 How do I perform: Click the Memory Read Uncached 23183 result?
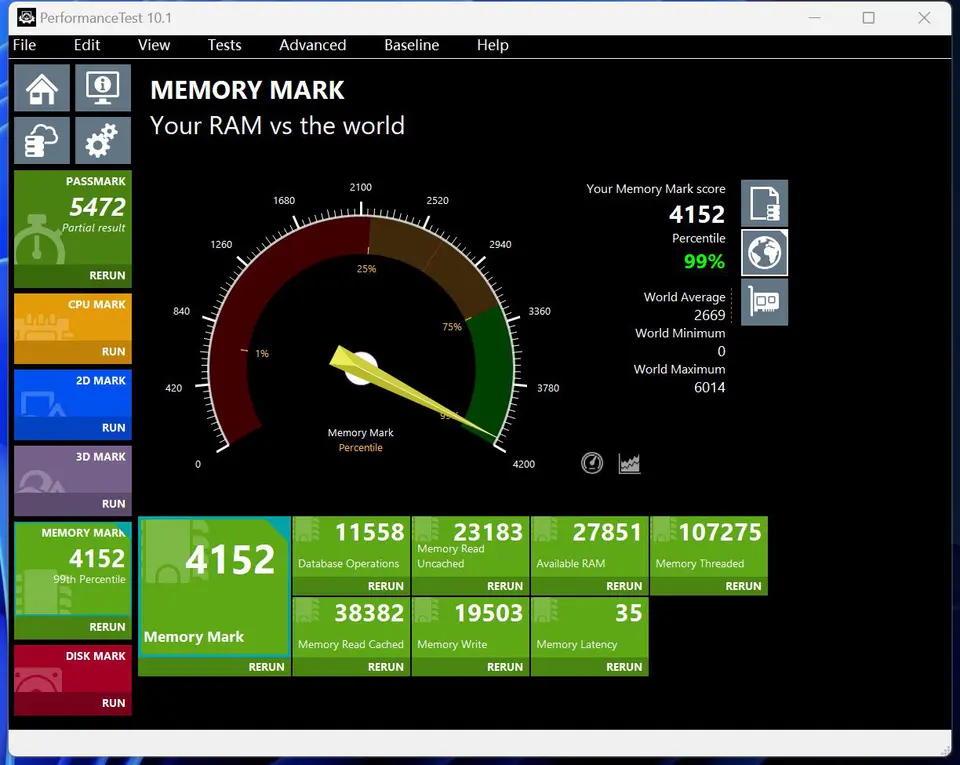[x=470, y=547]
